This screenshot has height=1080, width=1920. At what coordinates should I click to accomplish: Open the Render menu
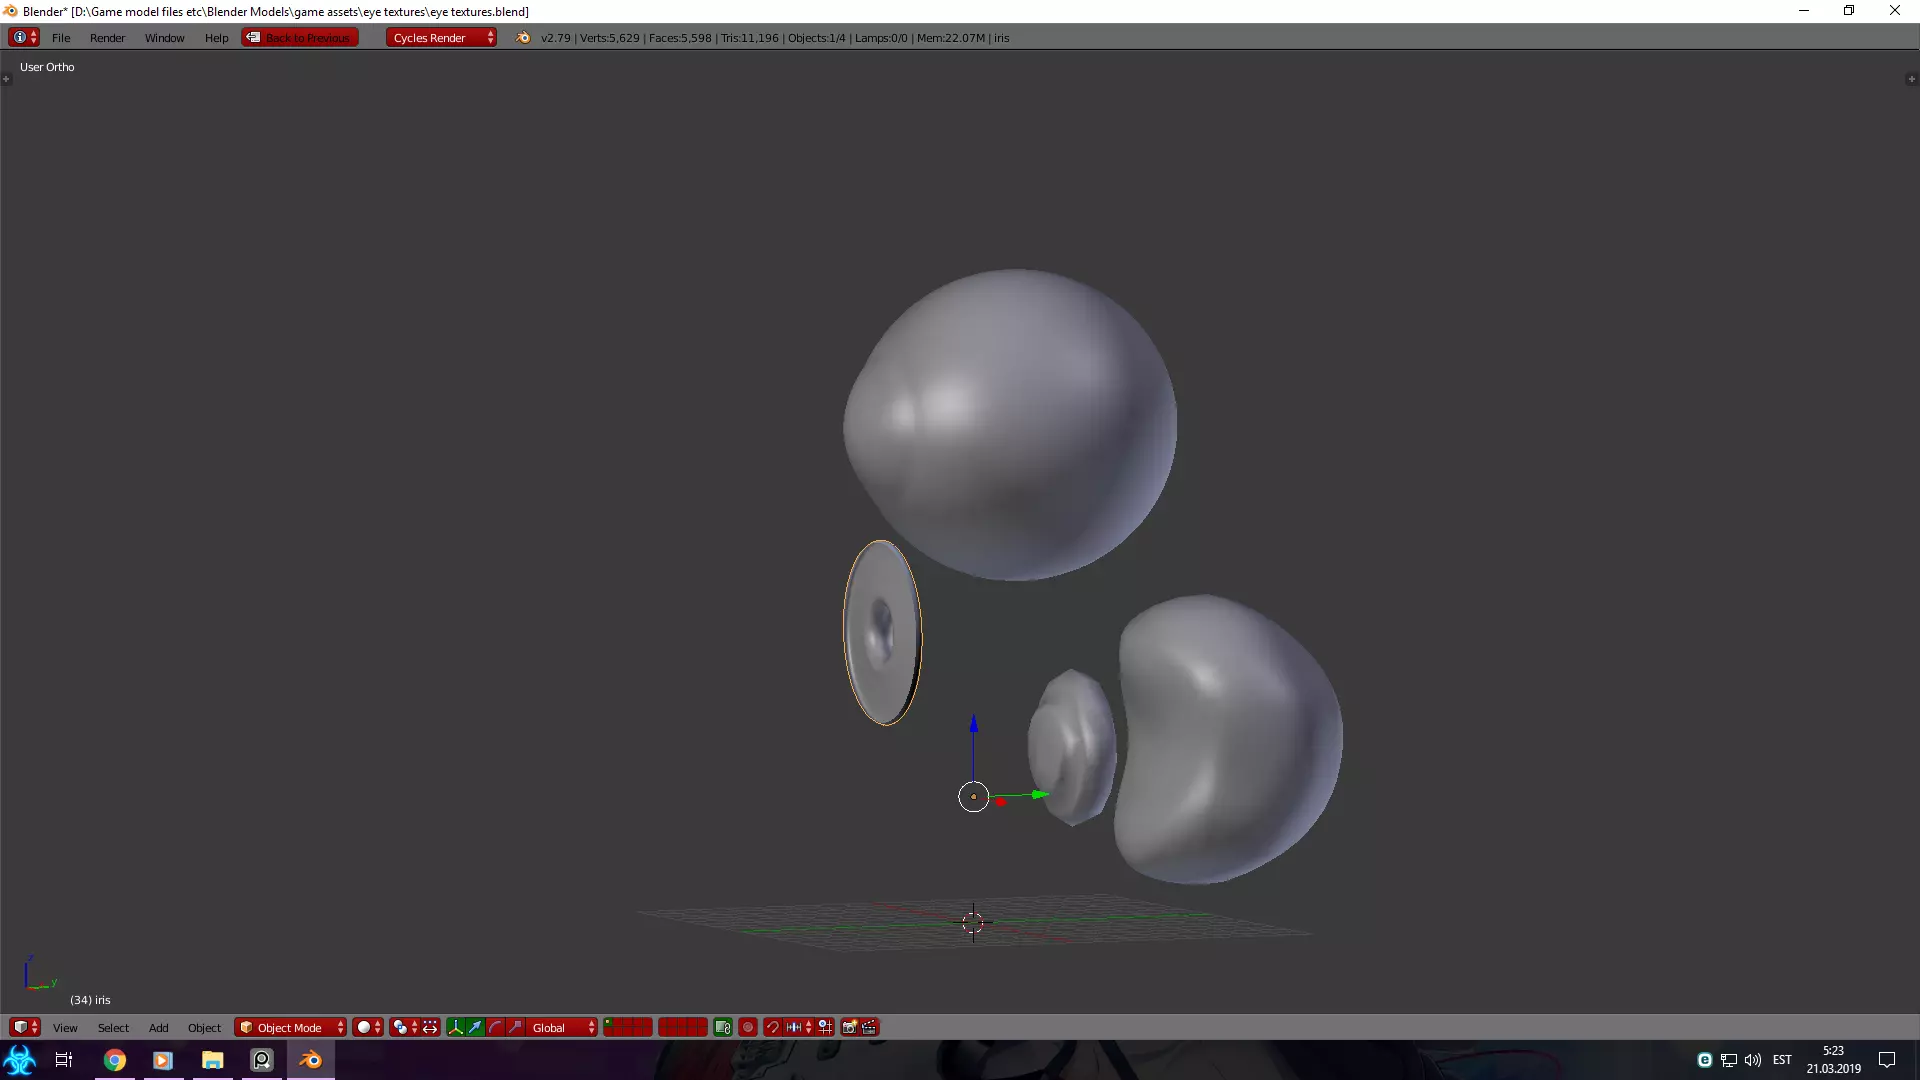tap(107, 38)
